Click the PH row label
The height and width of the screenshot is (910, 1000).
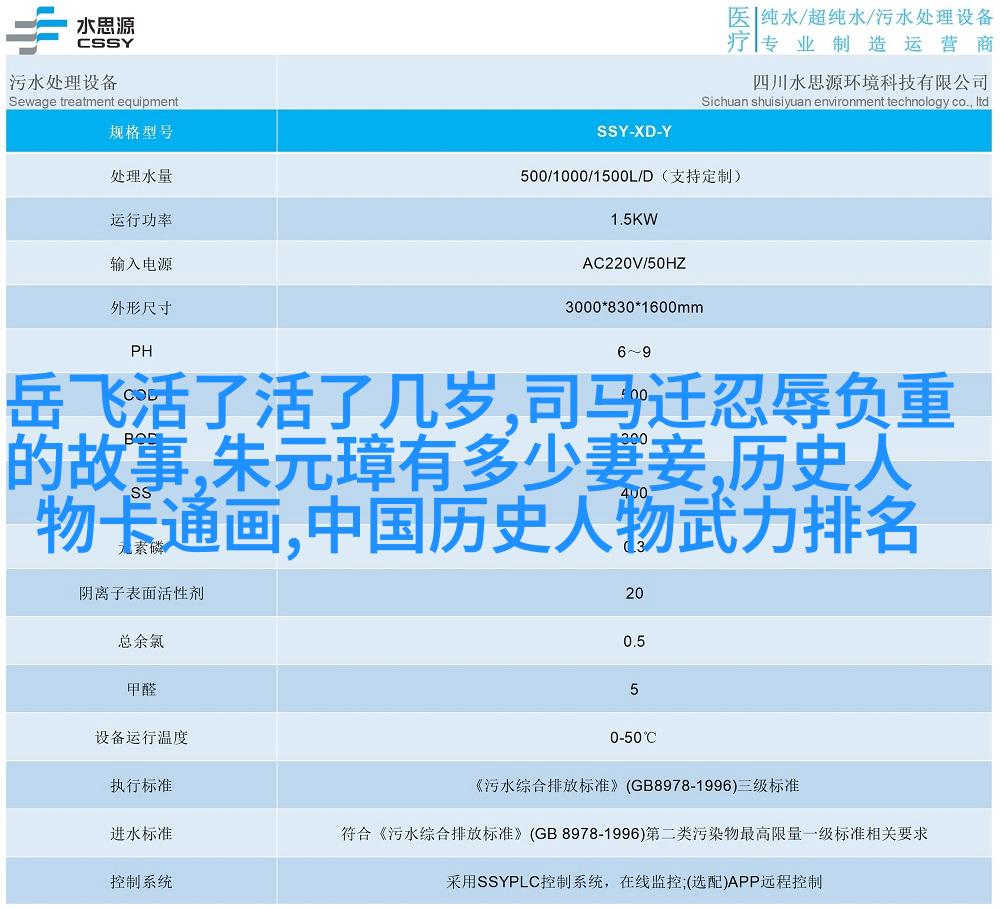[142, 351]
